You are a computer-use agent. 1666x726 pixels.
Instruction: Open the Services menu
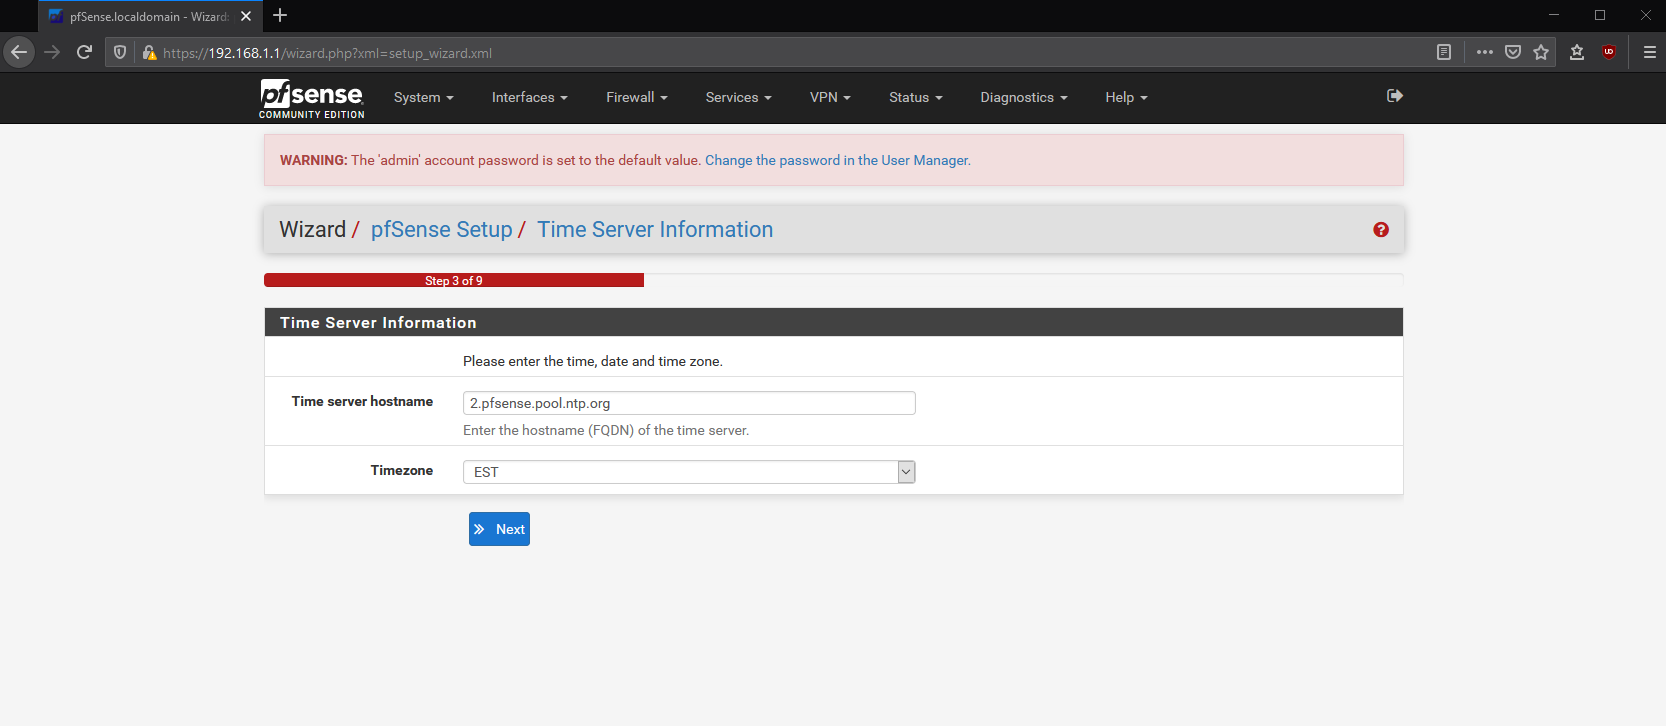point(738,97)
